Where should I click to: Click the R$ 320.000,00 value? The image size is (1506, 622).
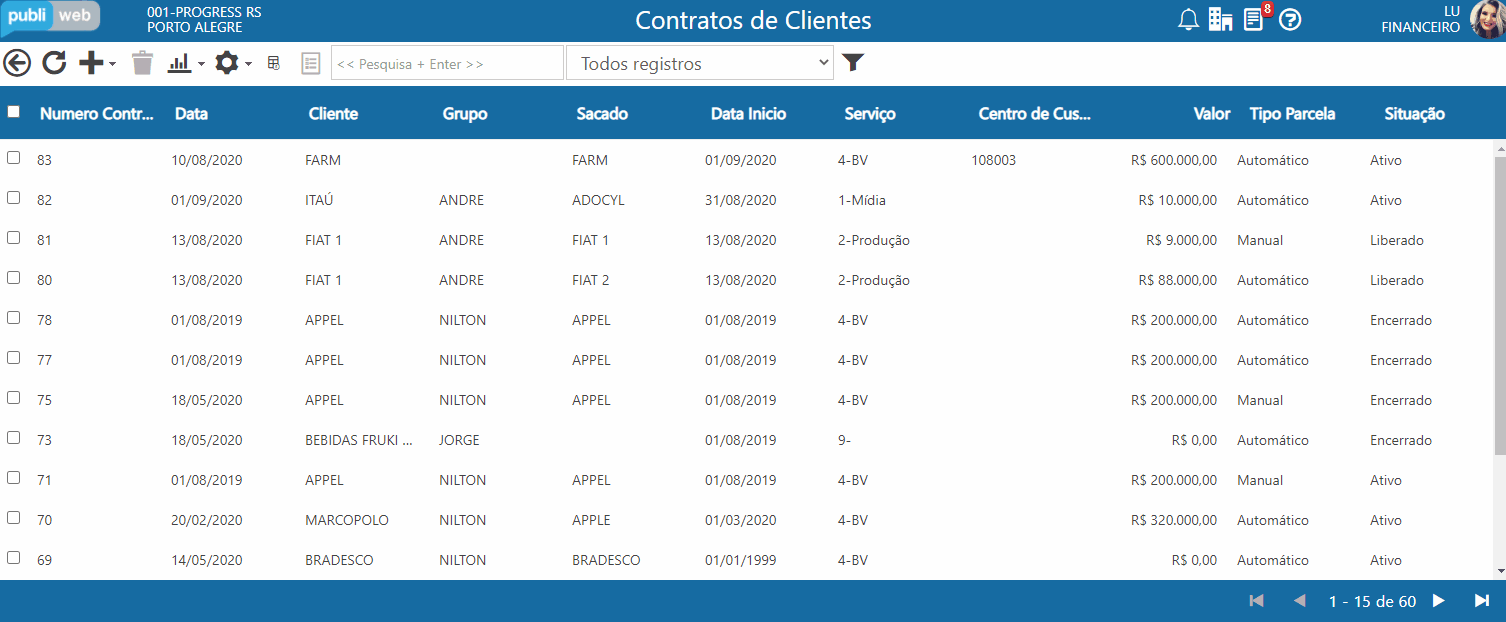pyautogui.click(x=1174, y=520)
